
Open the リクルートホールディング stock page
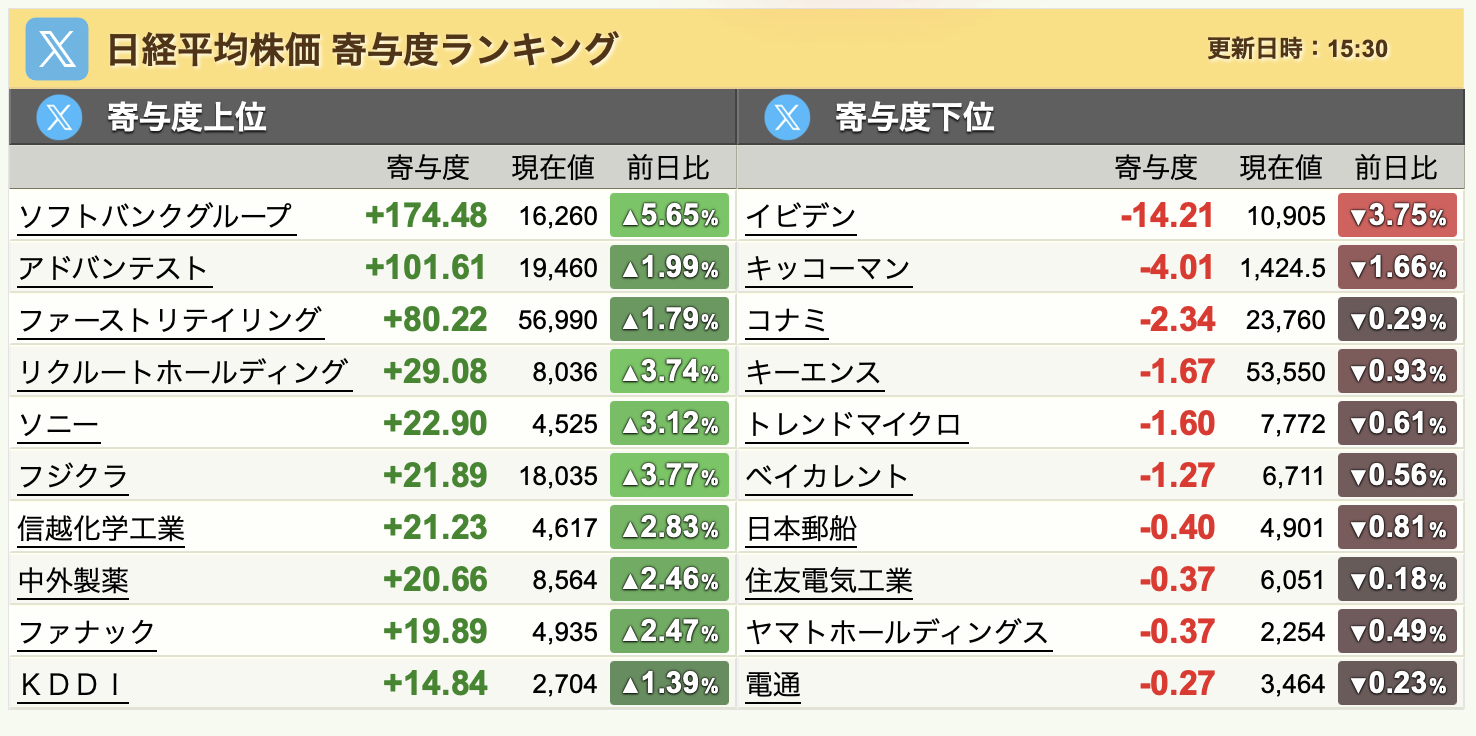(x=184, y=372)
